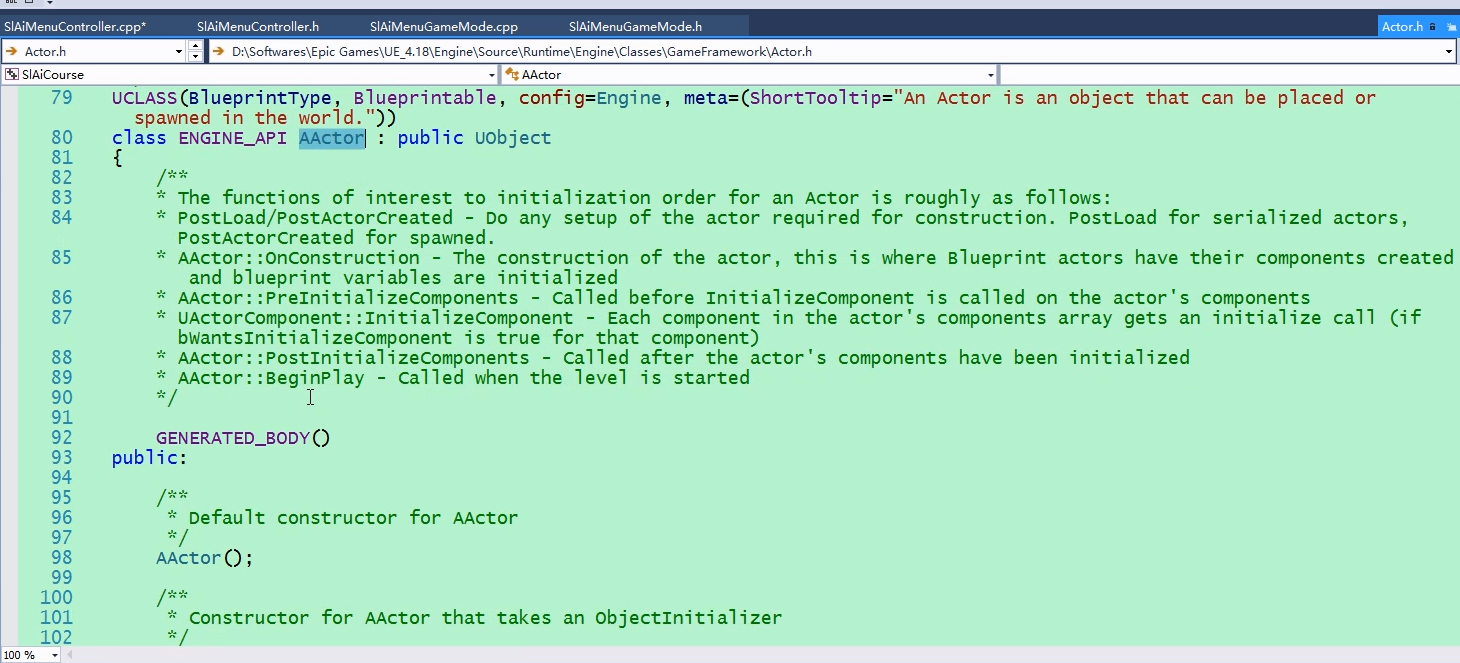Click 'AActor::PreInitializeComponents' comment text
Viewport: 1460px width, 663px height.
348,298
